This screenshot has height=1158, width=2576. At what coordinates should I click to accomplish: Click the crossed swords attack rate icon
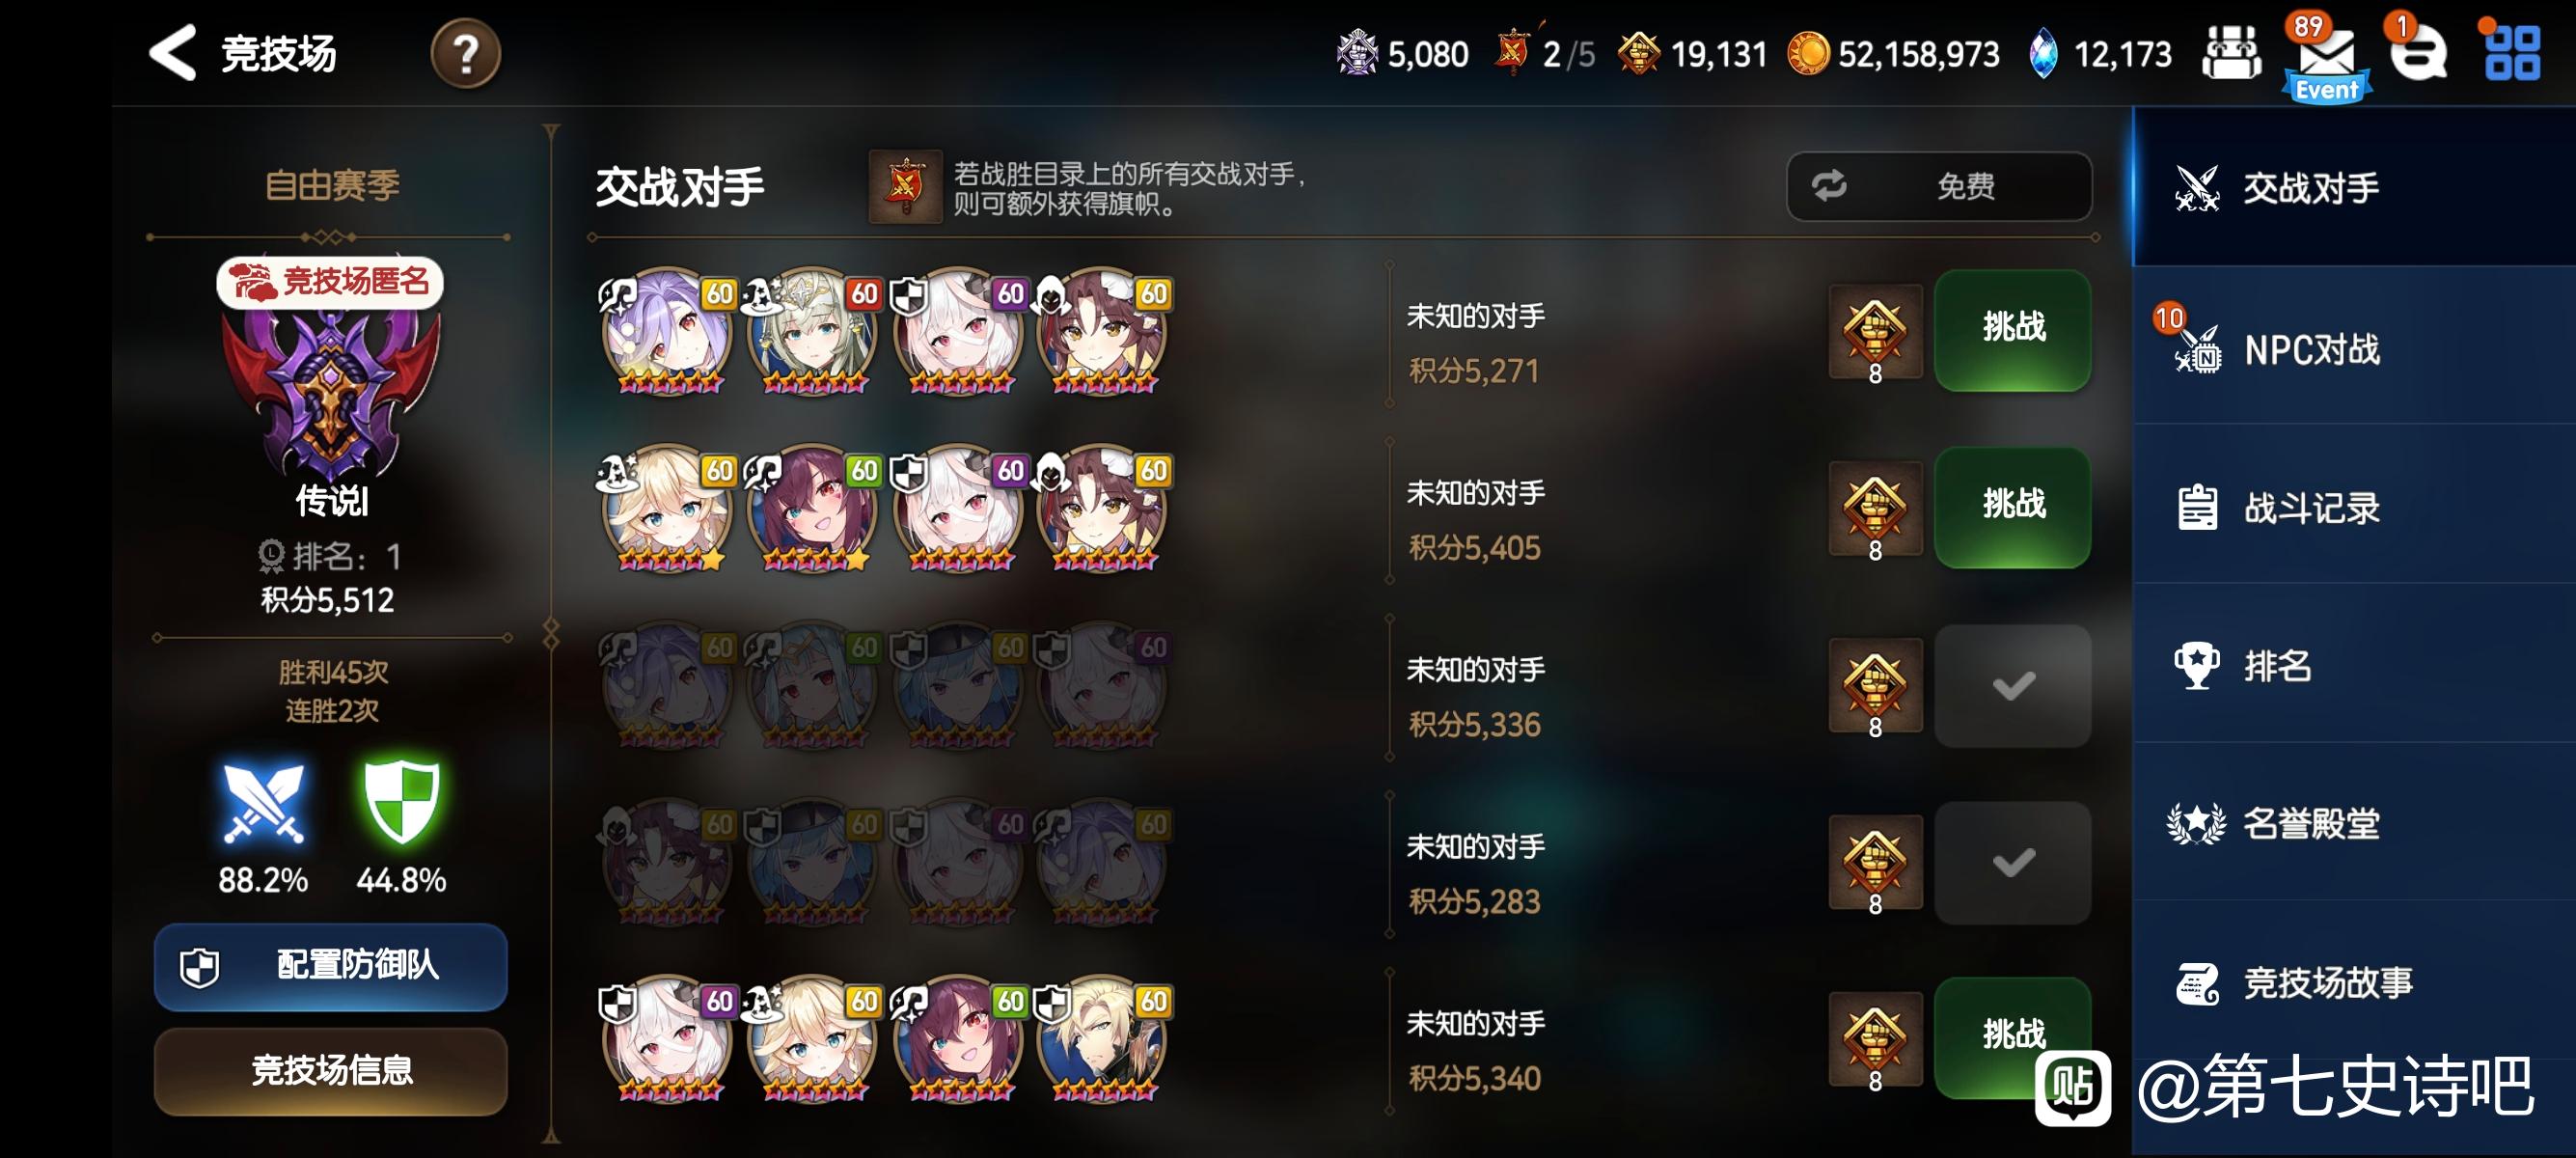point(263,804)
